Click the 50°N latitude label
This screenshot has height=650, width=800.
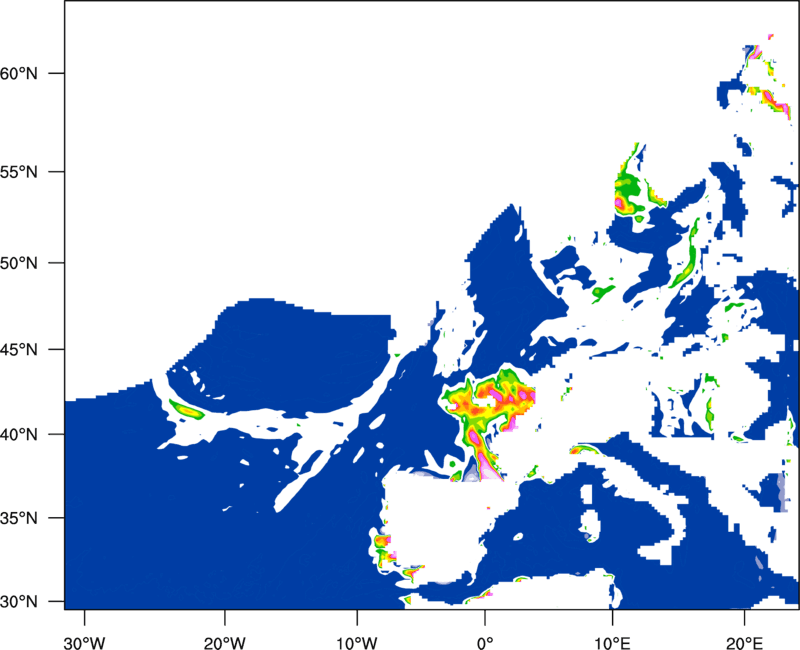click(19, 263)
